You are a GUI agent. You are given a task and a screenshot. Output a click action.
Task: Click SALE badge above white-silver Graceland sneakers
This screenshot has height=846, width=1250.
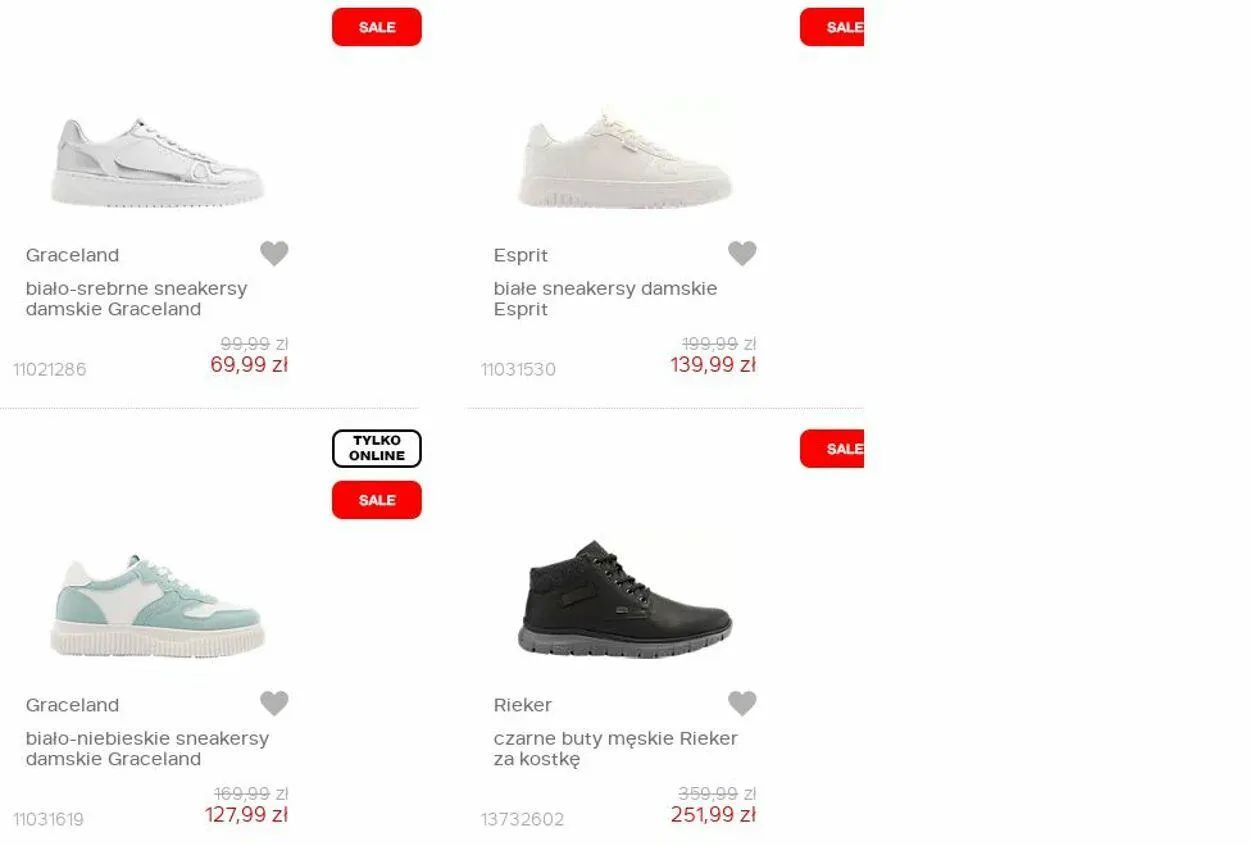[377, 27]
